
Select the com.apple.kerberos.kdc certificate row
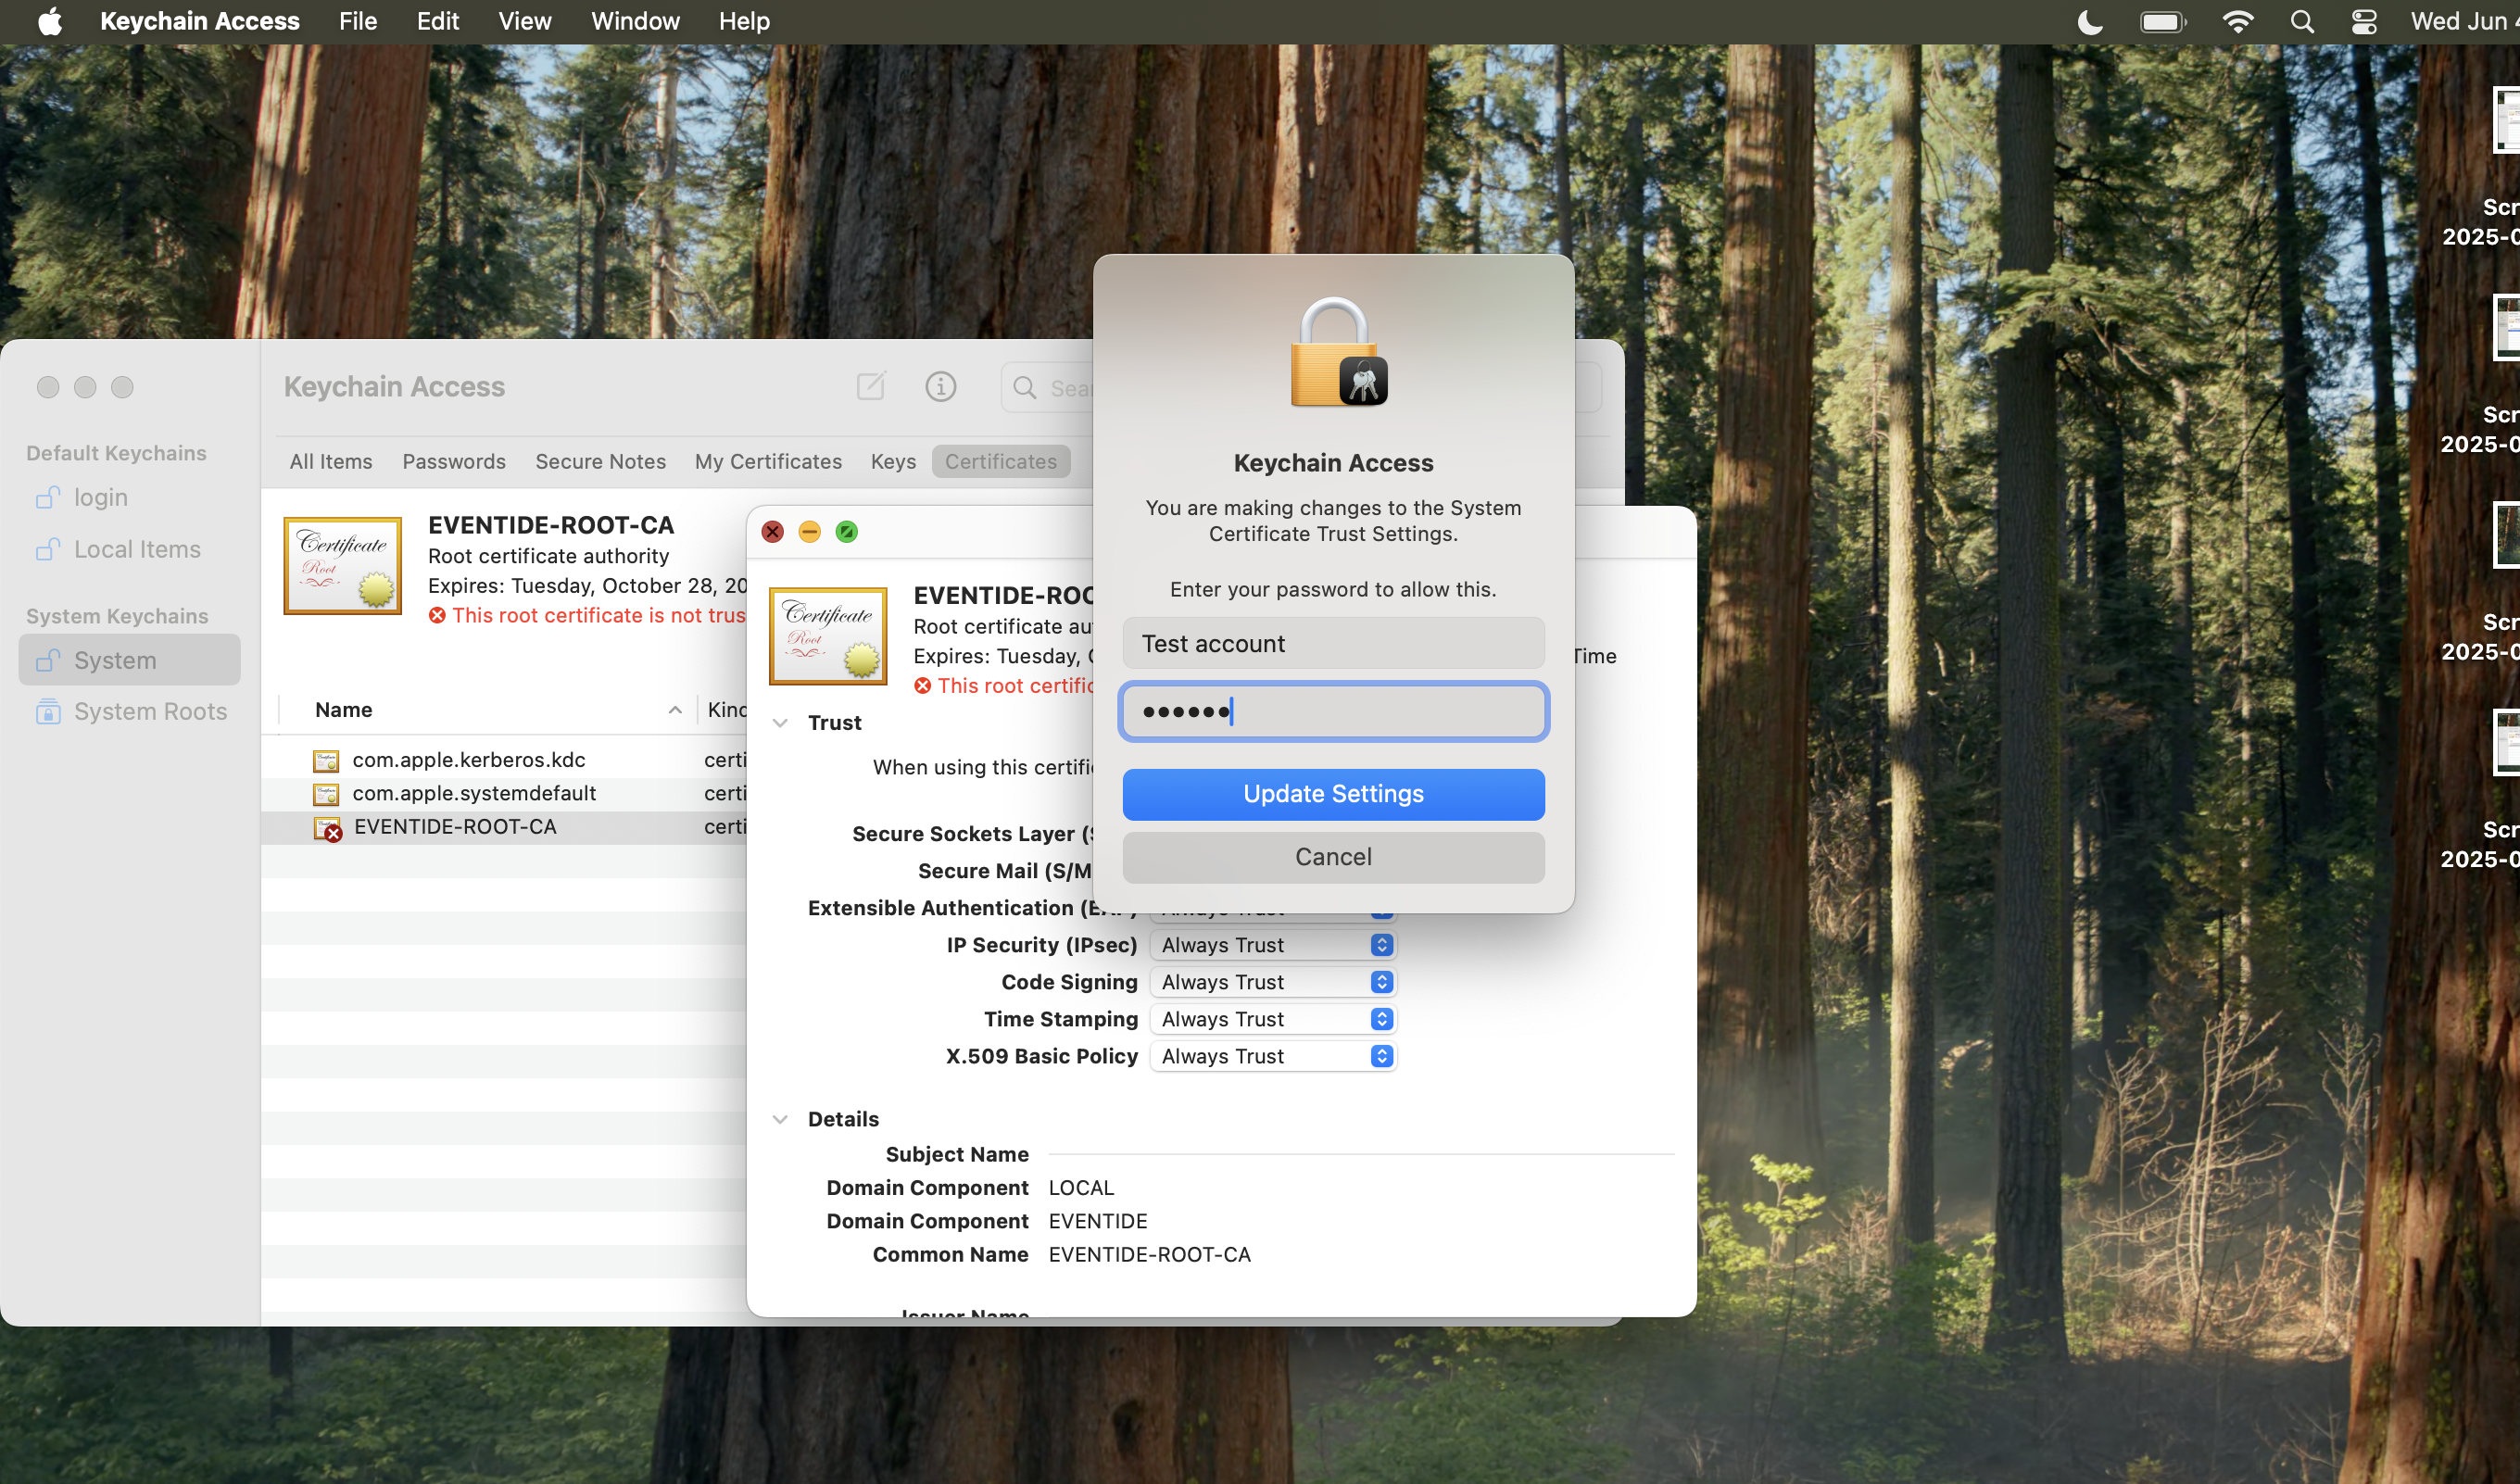[x=468, y=760]
